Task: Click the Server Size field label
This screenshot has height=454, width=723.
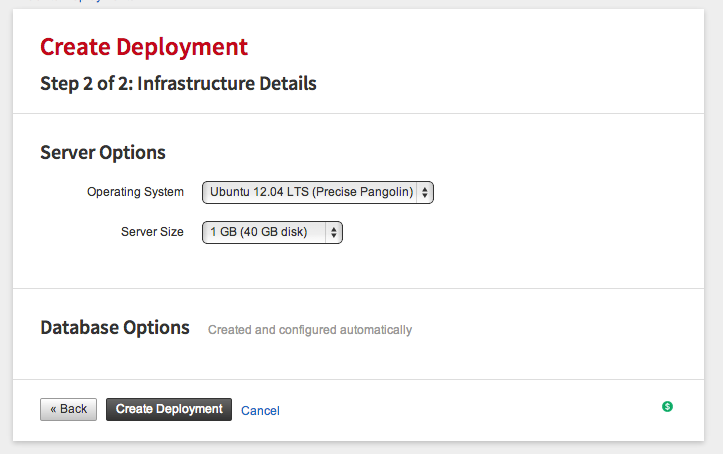Action: coord(152,232)
